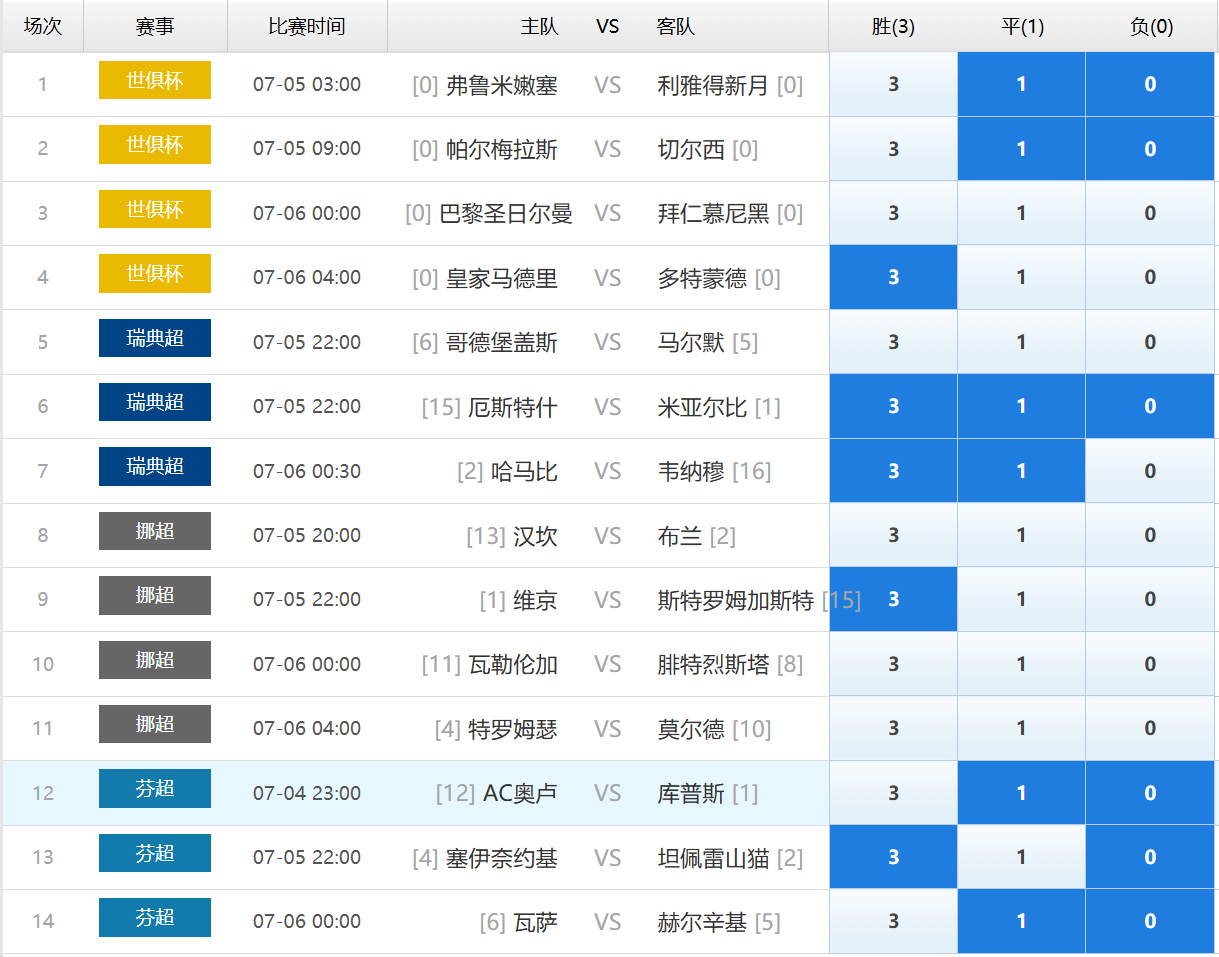
Task: Click away team 切尔西
Action: tap(691, 149)
